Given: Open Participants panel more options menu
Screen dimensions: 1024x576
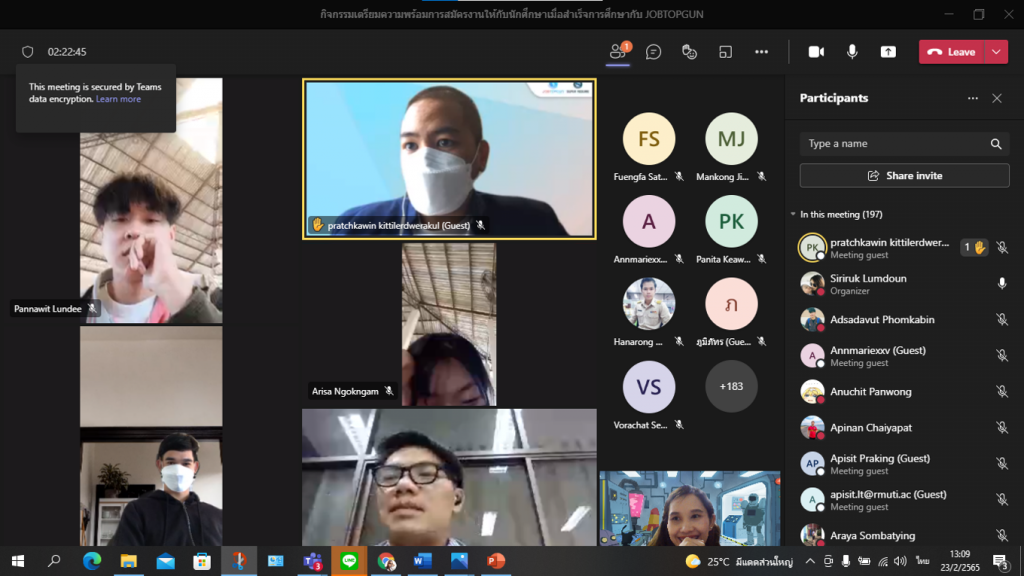Looking at the screenshot, I should coord(972,98).
